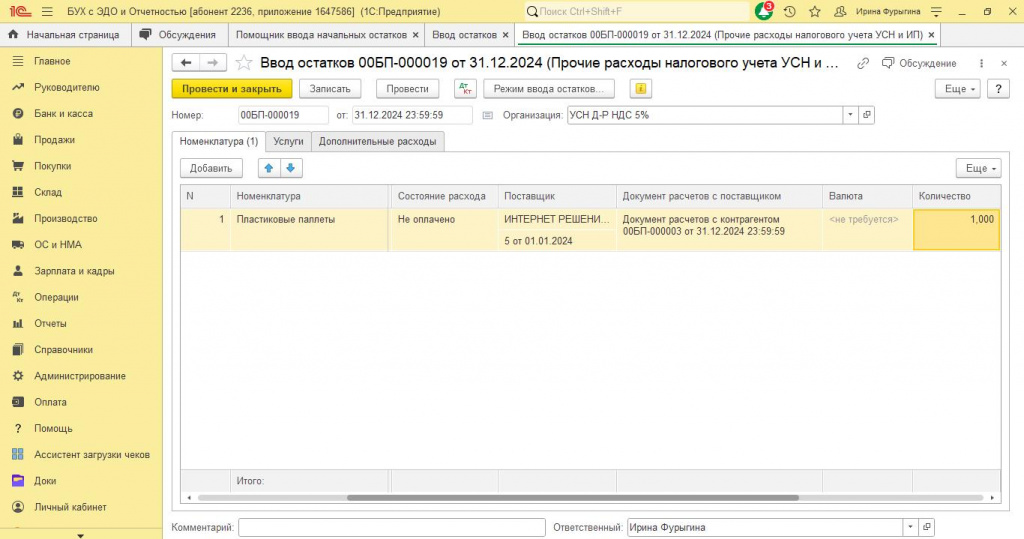Open the main hamburger menu
1024x539 pixels.
[x=47, y=11]
